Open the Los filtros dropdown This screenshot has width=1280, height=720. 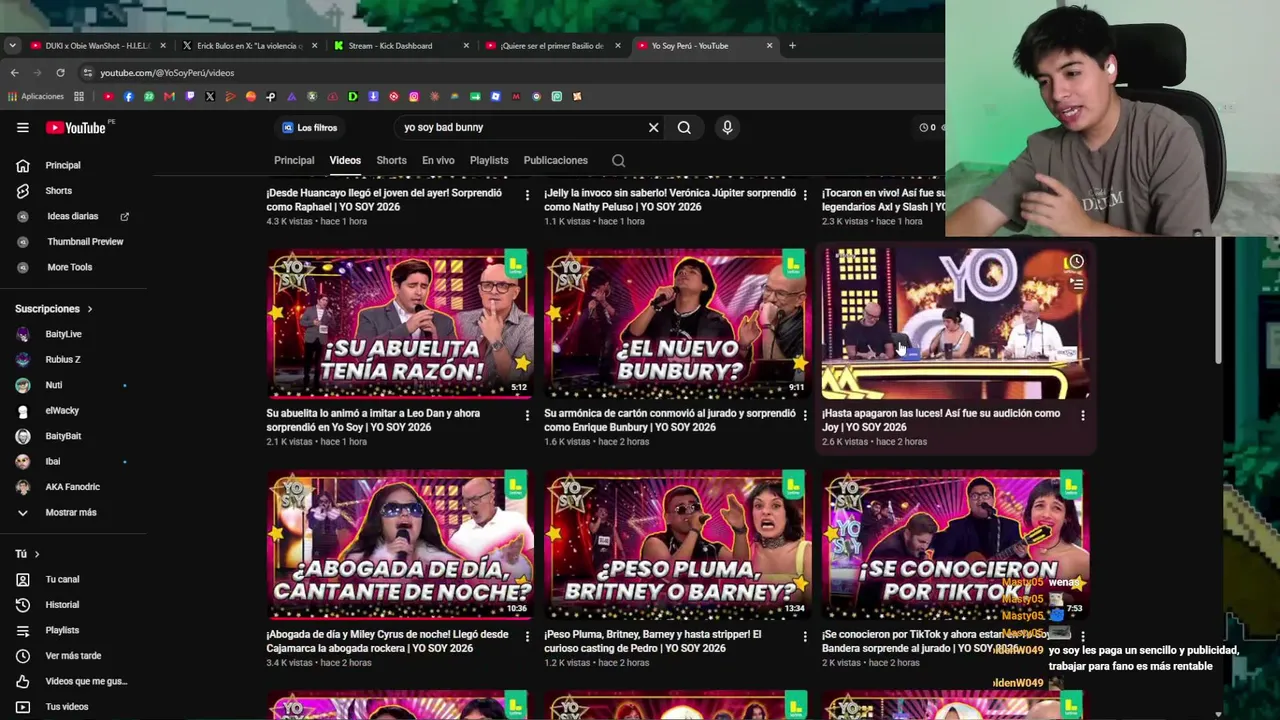(x=310, y=128)
